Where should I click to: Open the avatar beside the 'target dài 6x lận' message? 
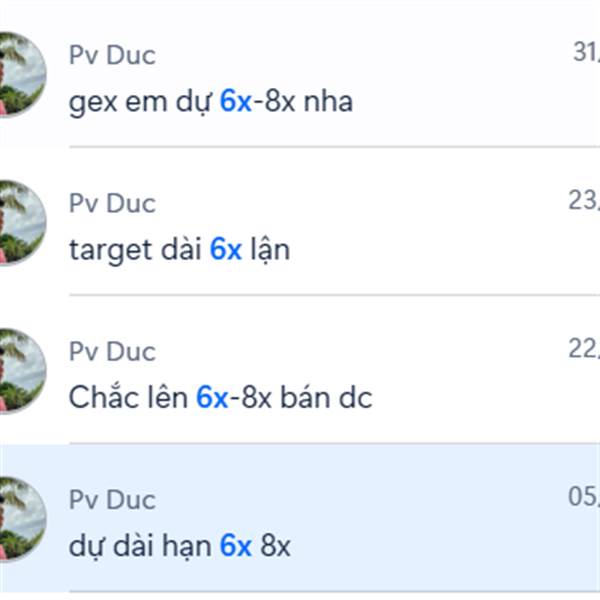(23, 223)
